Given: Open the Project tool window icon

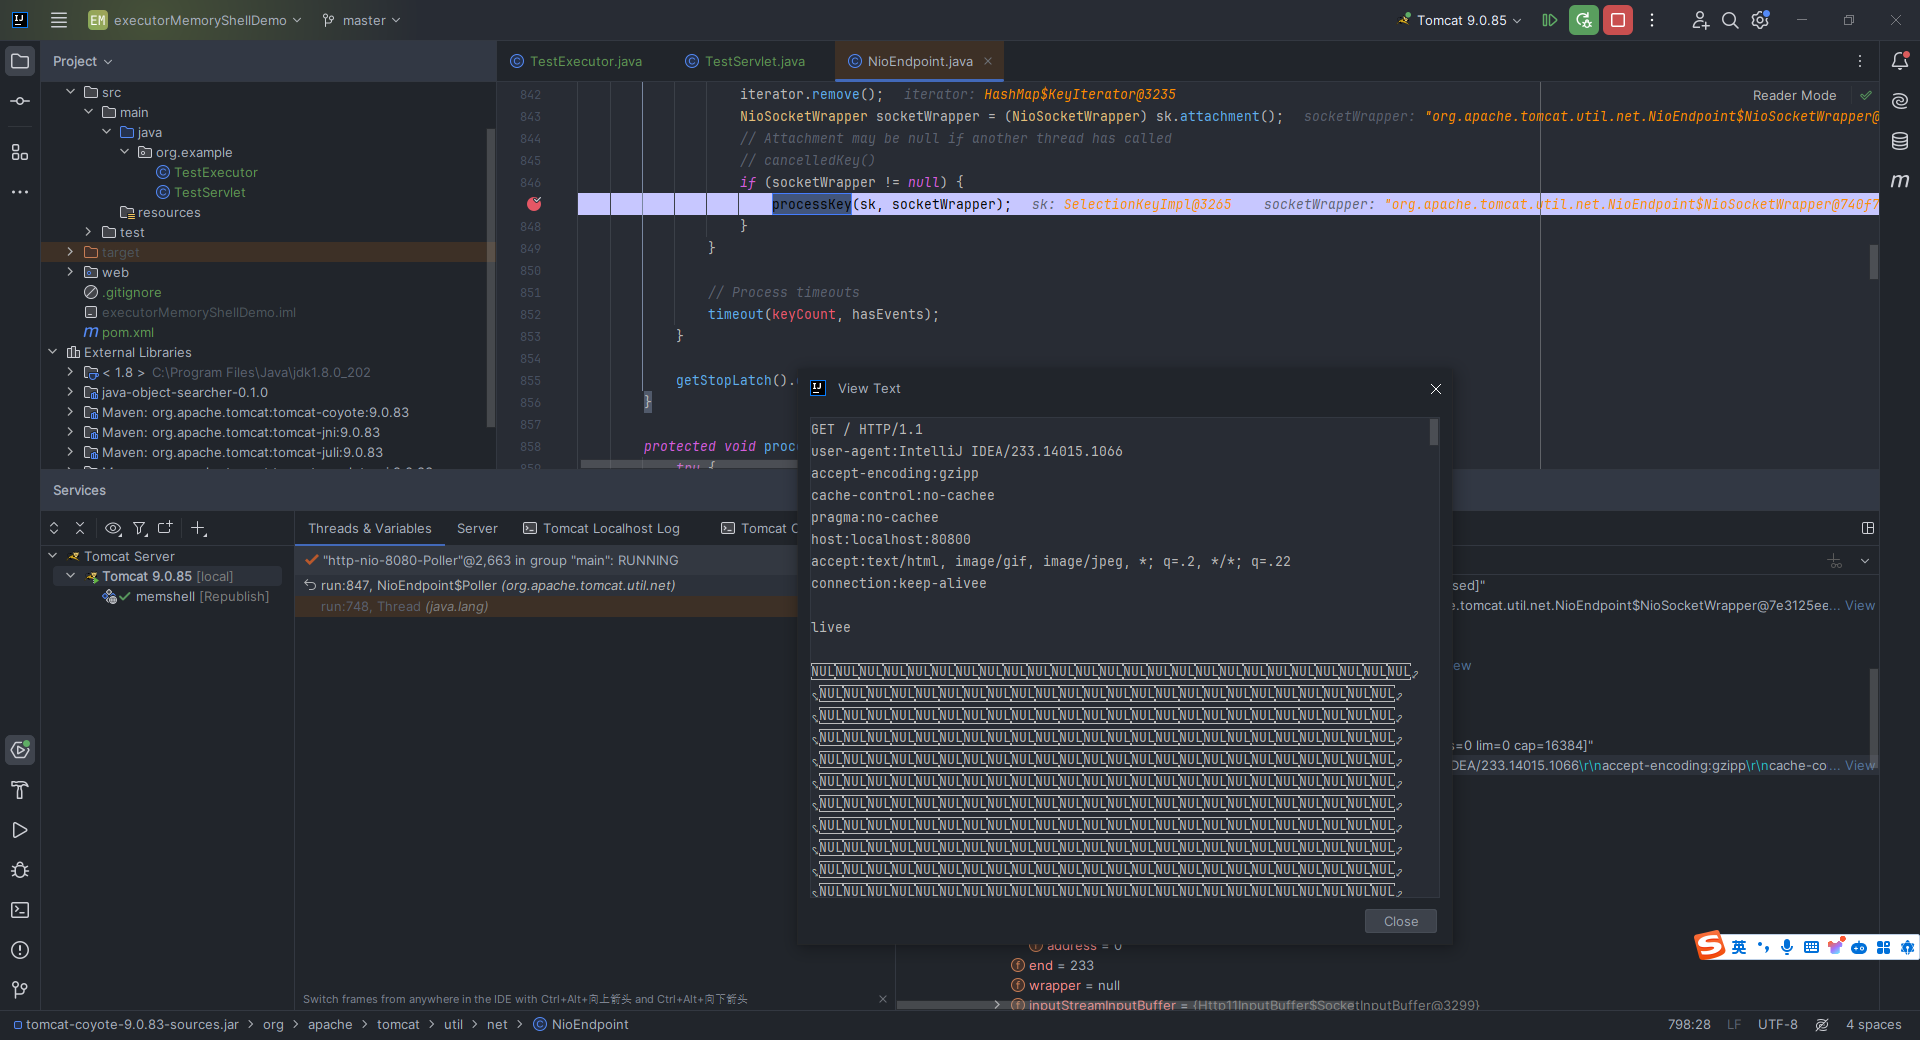Looking at the screenshot, I should click(20, 61).
